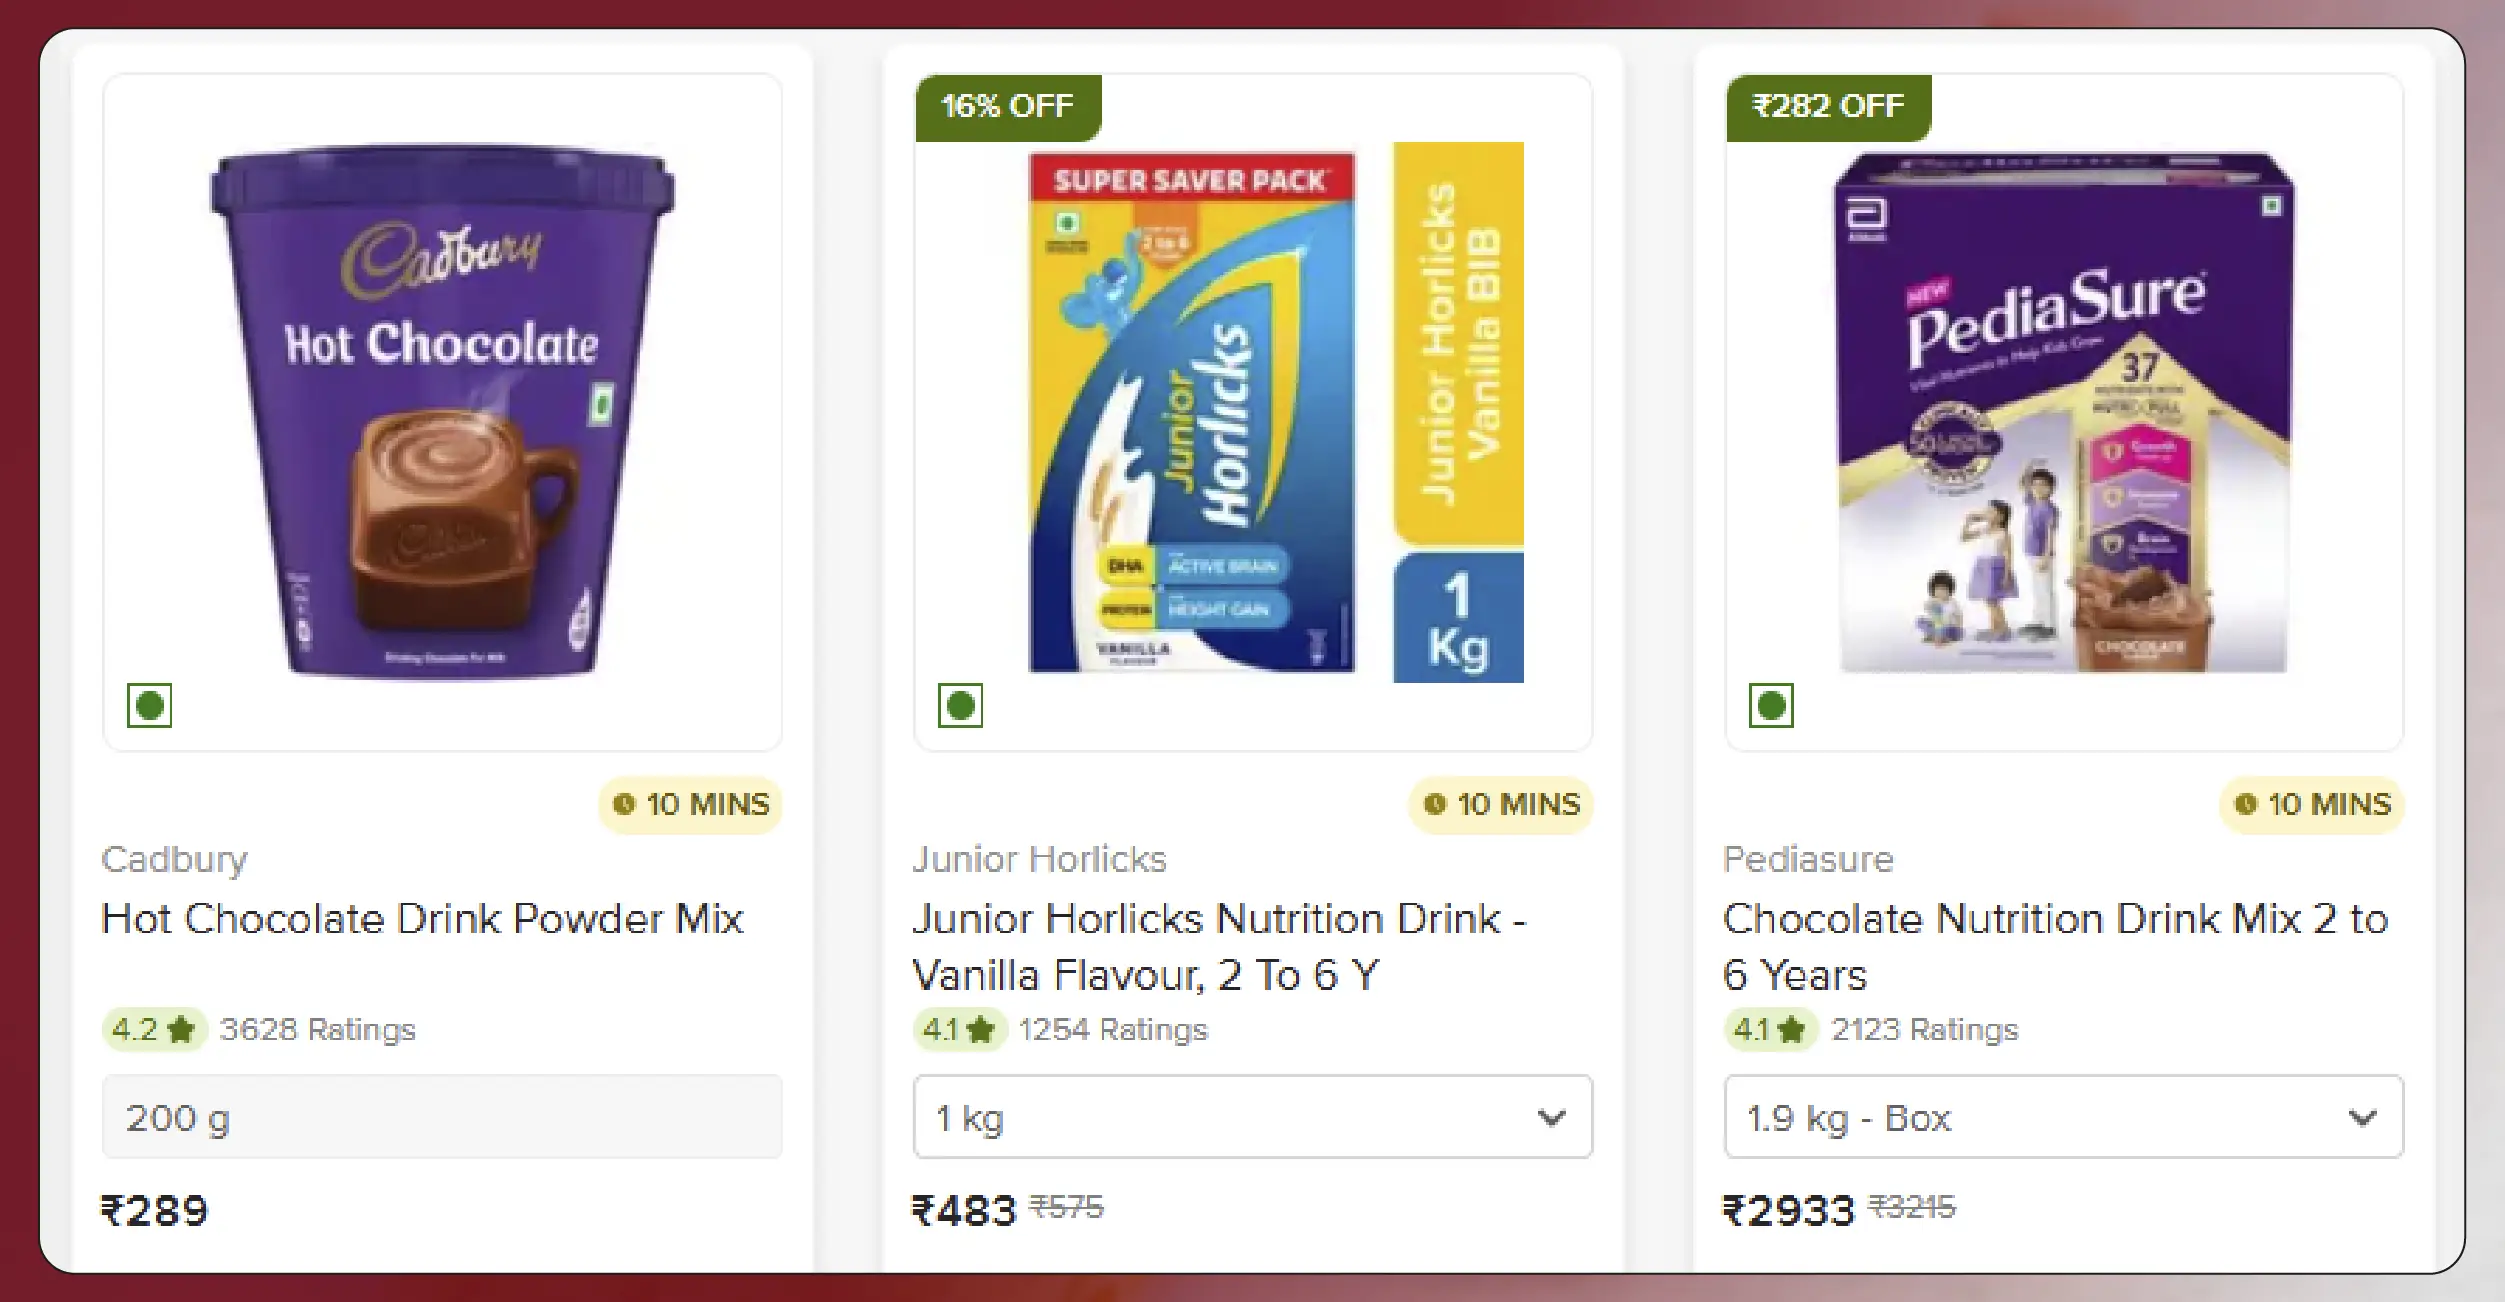Open Hot Chocolate Drink Powder Mix product title
The image size is (2505, 1302).
pos(422,919)
